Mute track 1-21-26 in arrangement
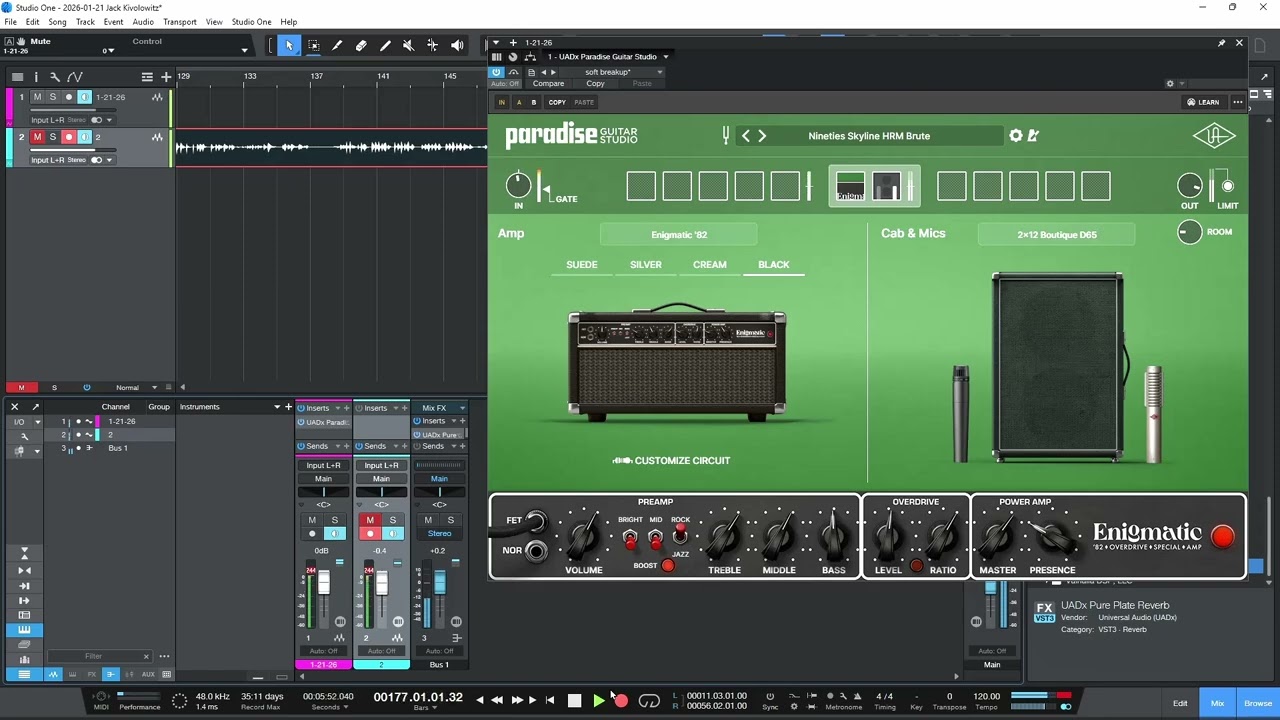1280x720 pixels. click(x=37, y=97)
